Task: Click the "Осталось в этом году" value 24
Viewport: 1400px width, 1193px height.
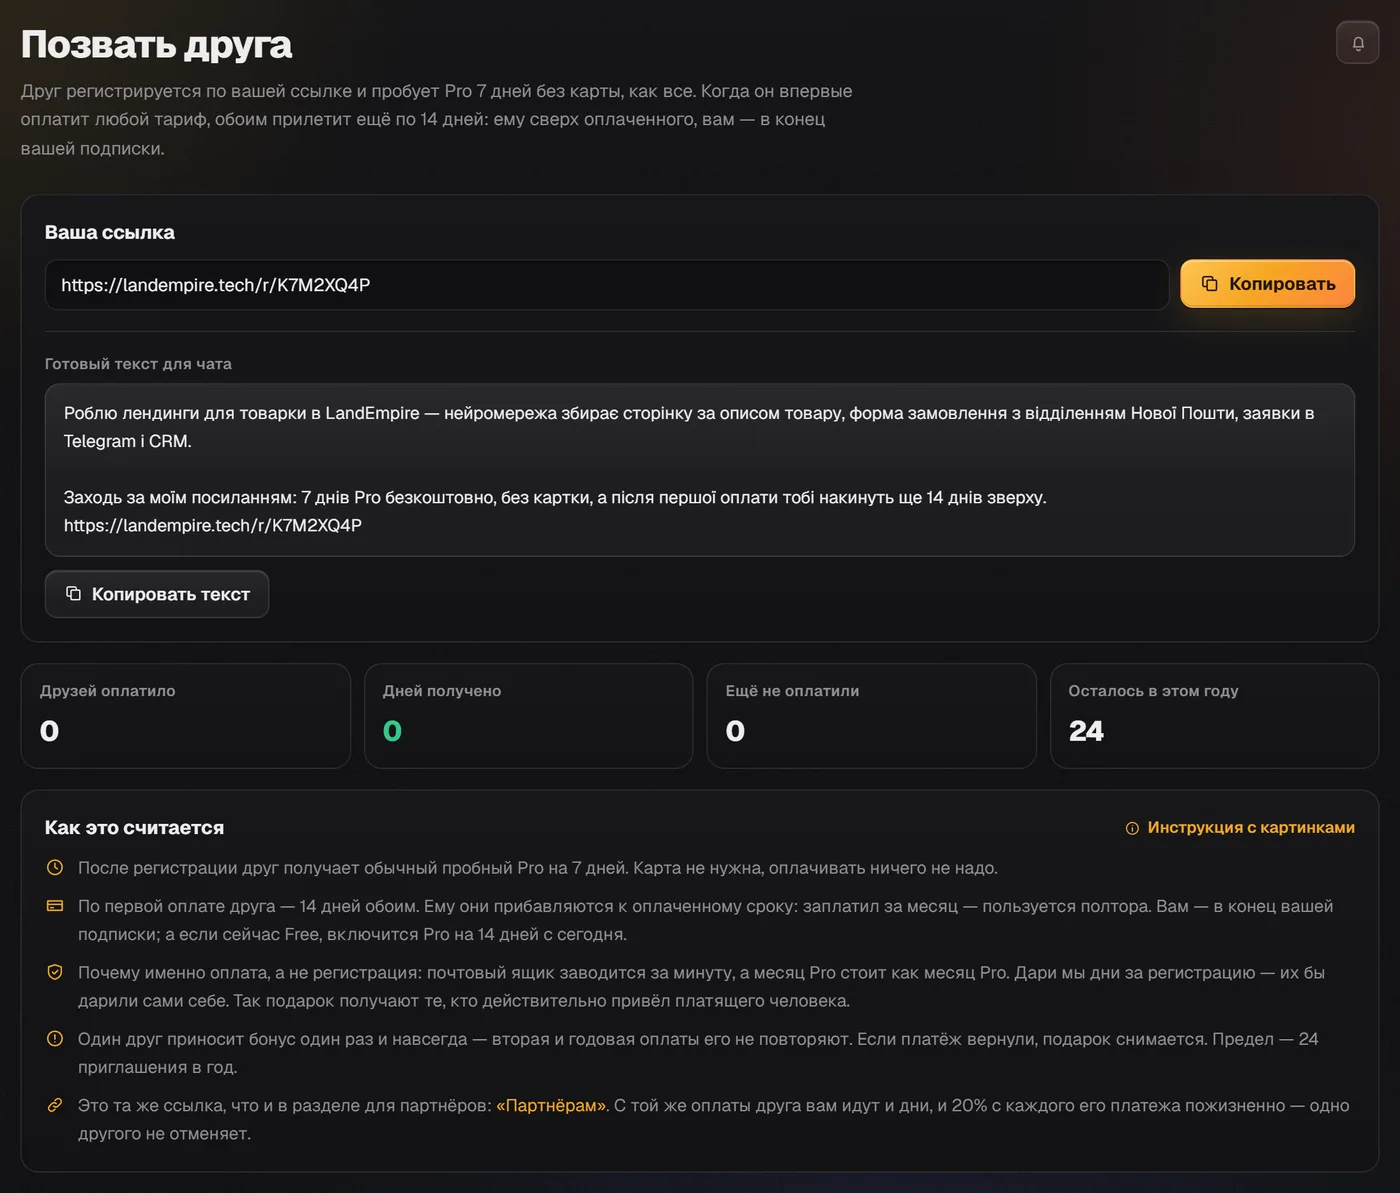Action: pyautogui.click(x=1086, y=731)
